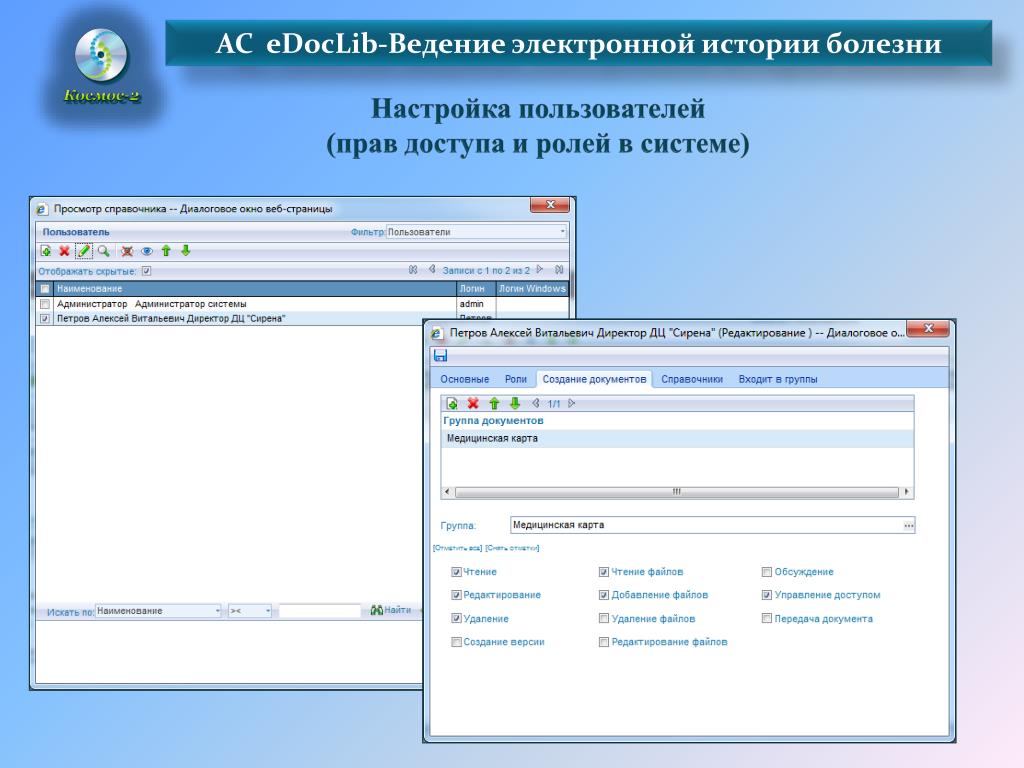Enable the Удаление файлов checkbox
Viewport: 1024px width, 768px height.
604,618
